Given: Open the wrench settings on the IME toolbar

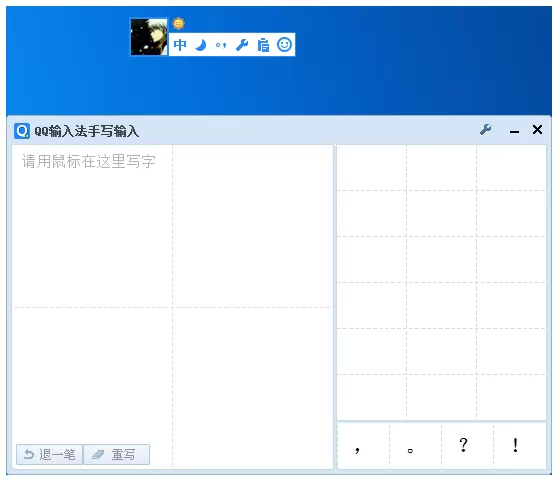Looking at the screenshot, I should pyautogui.click(x=242, y=45).
